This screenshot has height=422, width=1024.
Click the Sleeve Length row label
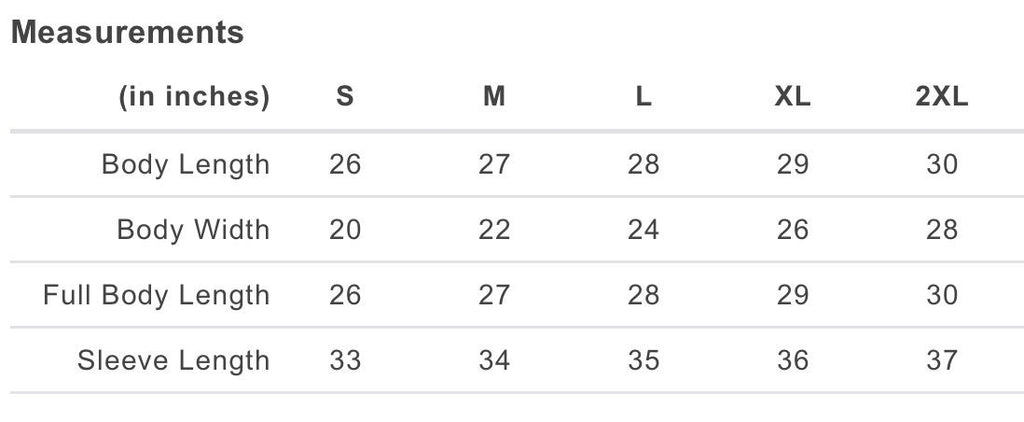[x=173, y=360]
